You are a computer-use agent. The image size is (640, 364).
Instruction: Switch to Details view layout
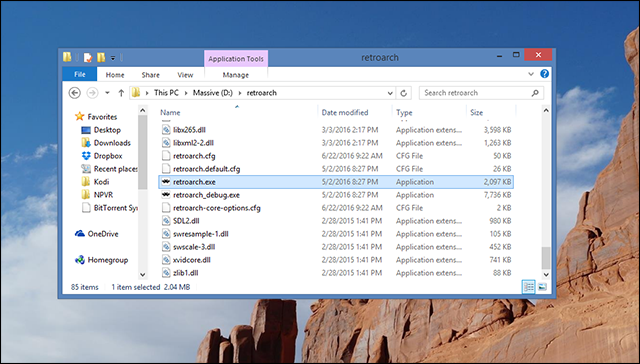tap(529, 287)
